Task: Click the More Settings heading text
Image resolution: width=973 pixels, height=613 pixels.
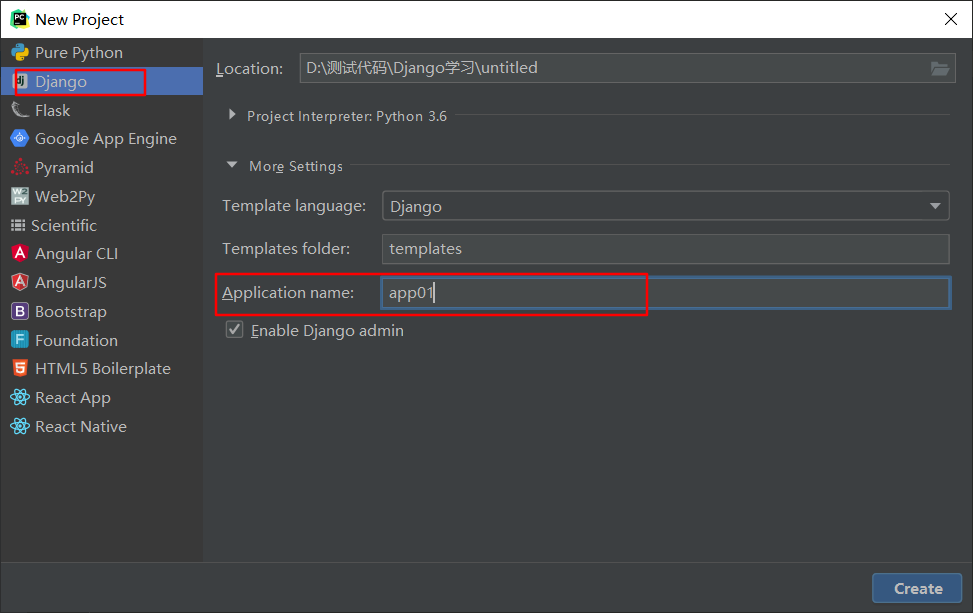Action: coord(296,166)
